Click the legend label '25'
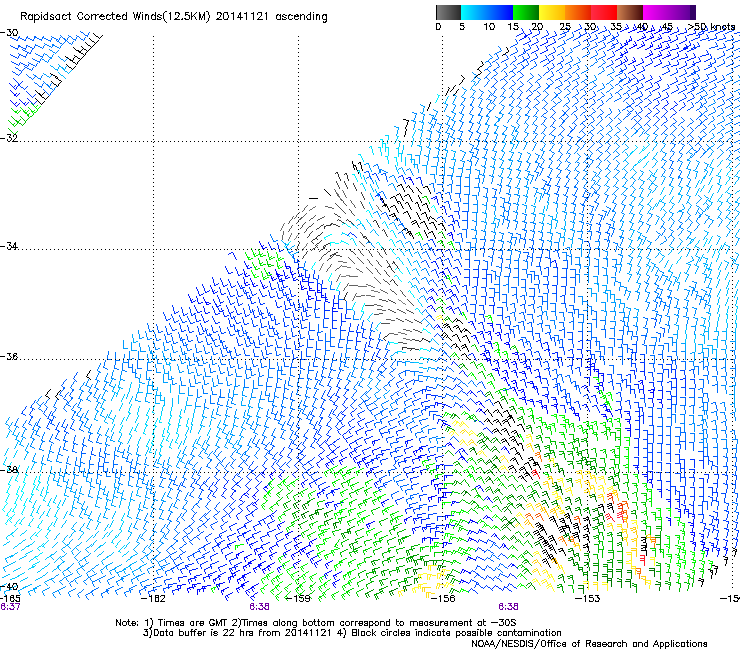Screen dimensions: 740x650 pos(565,27)
